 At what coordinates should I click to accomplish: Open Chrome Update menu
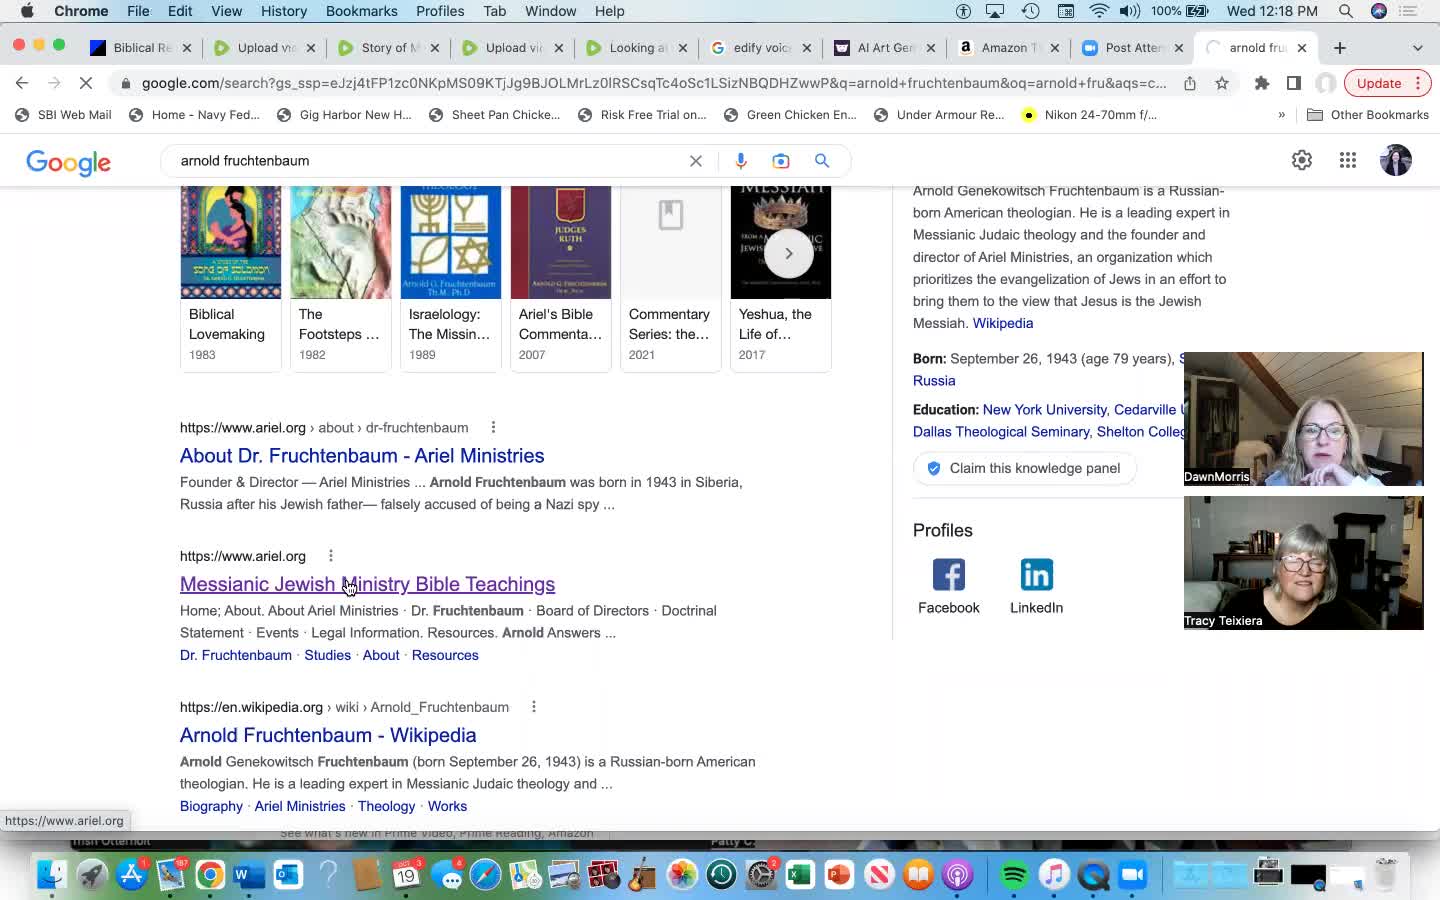(x=1386, y=83)
